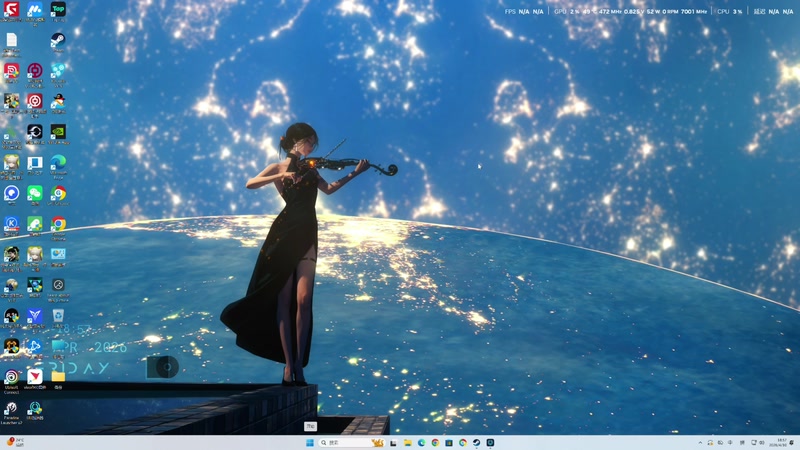
Task: Open the green WeChat desktop icon
Action: coord(35,195)
